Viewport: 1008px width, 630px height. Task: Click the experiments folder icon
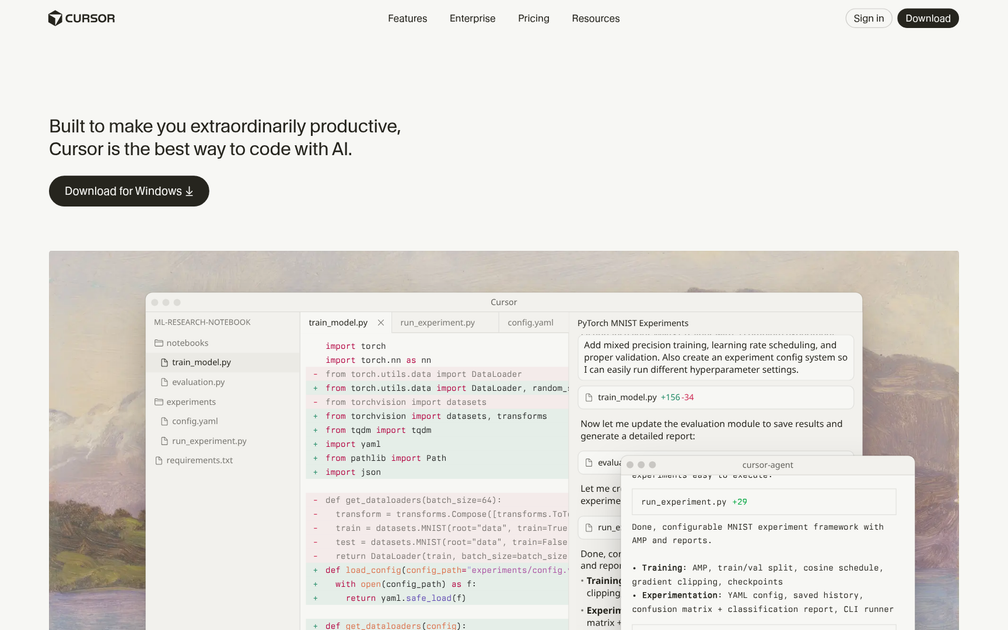[158, 402]
